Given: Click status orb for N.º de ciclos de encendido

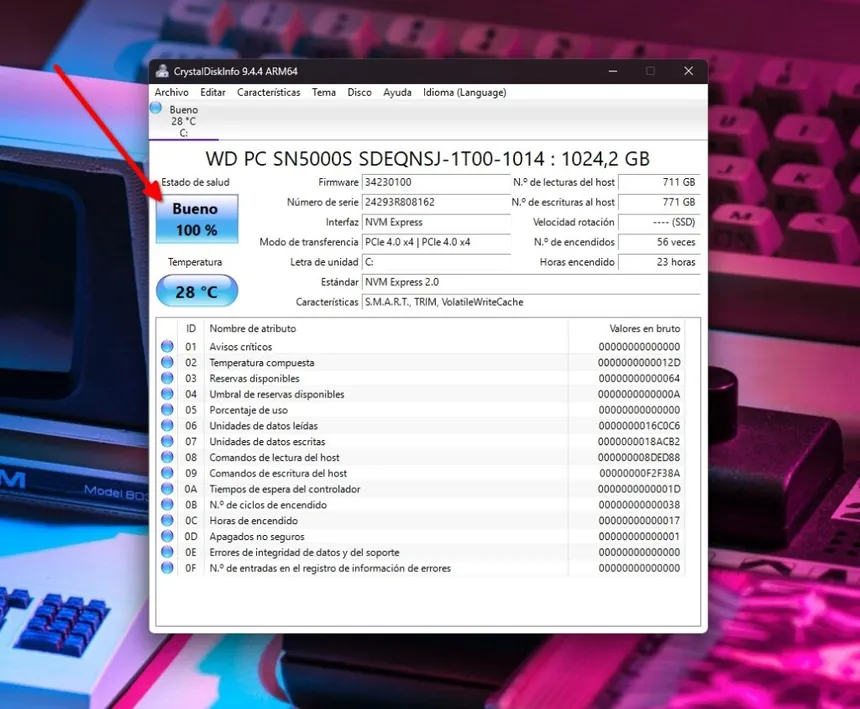Looking at the screenshot, I should point(167,504).
